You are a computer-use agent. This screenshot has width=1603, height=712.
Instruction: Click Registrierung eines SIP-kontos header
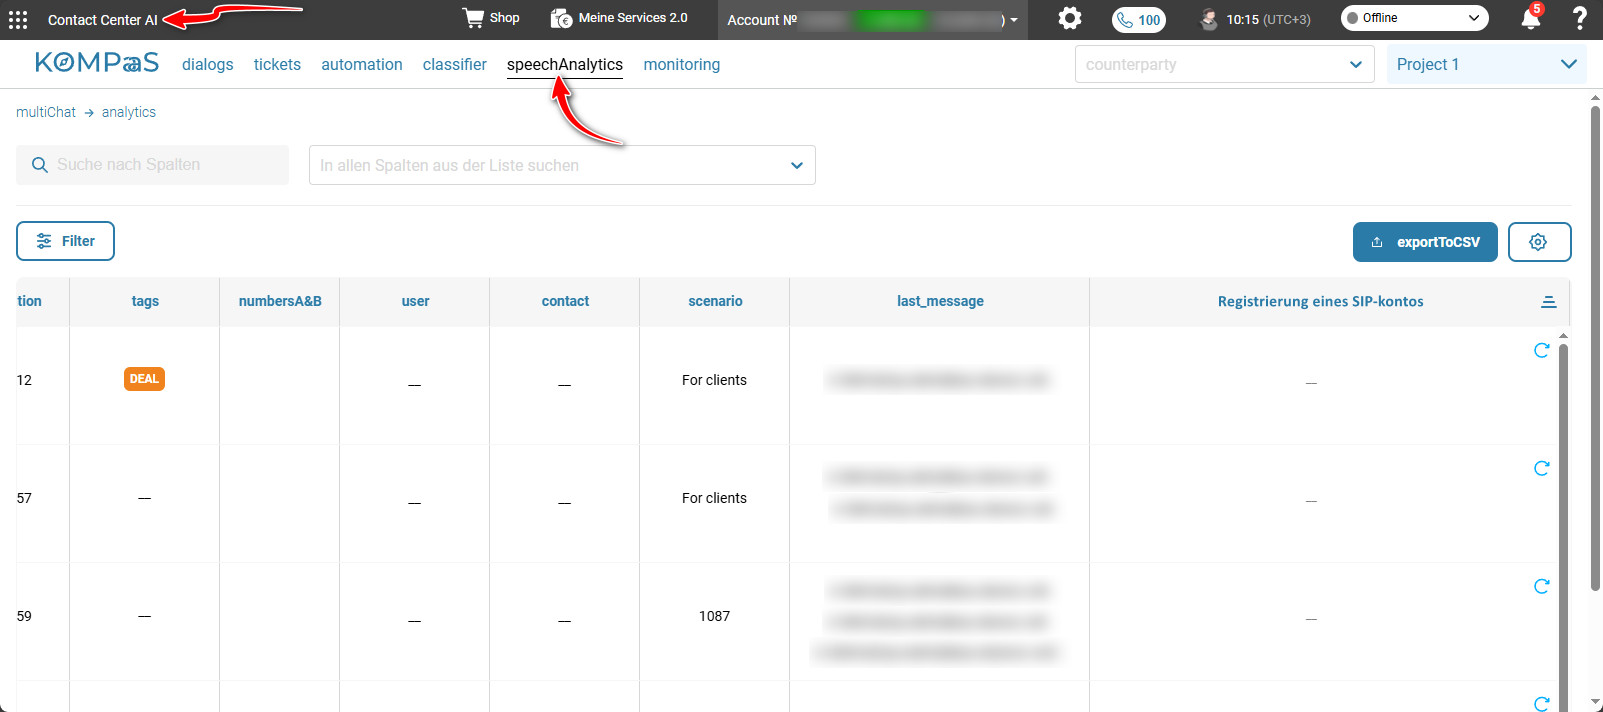[1320, 301]
